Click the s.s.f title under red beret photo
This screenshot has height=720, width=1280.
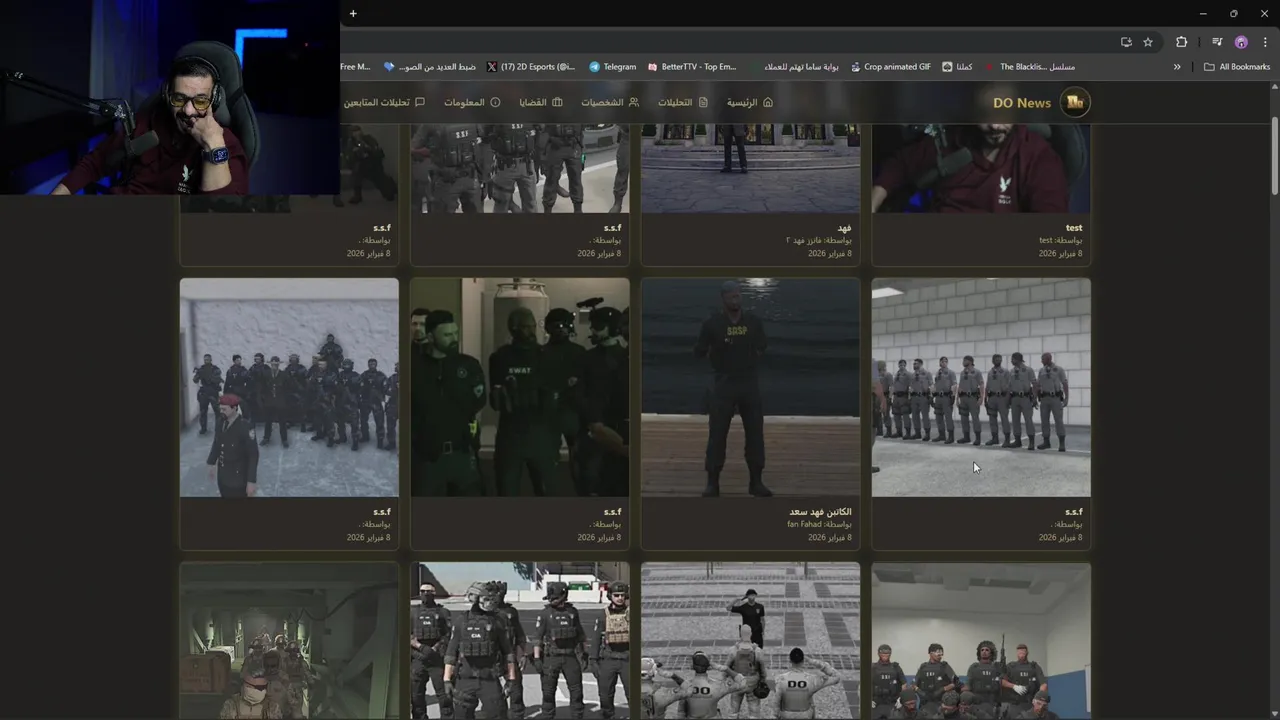pos(382,512)
